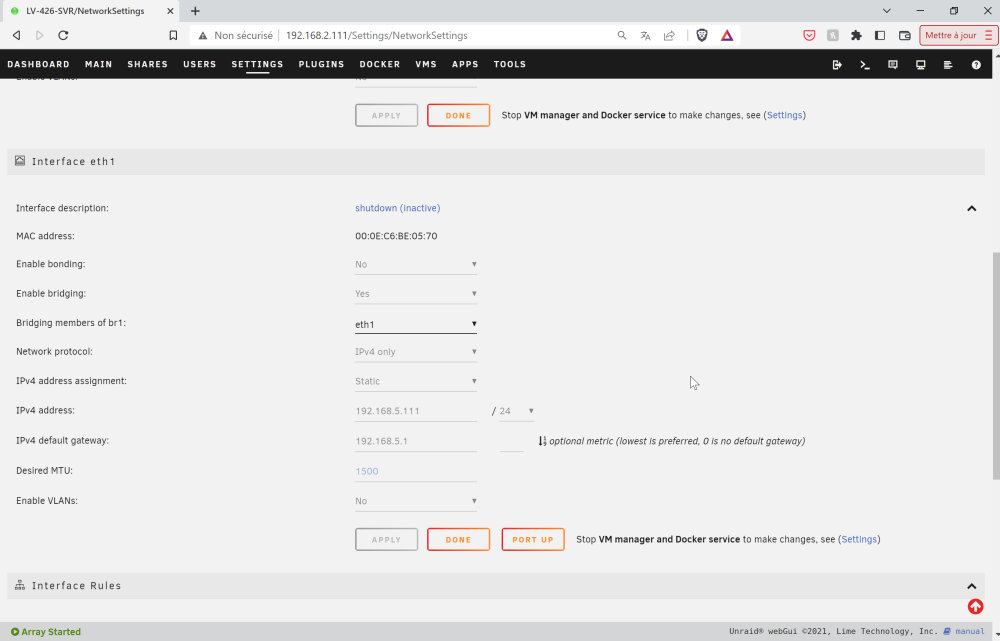Open the Bridging members of br1 dropdown
The width and height of the screenshot is (1000, 641).
point(416,324)
